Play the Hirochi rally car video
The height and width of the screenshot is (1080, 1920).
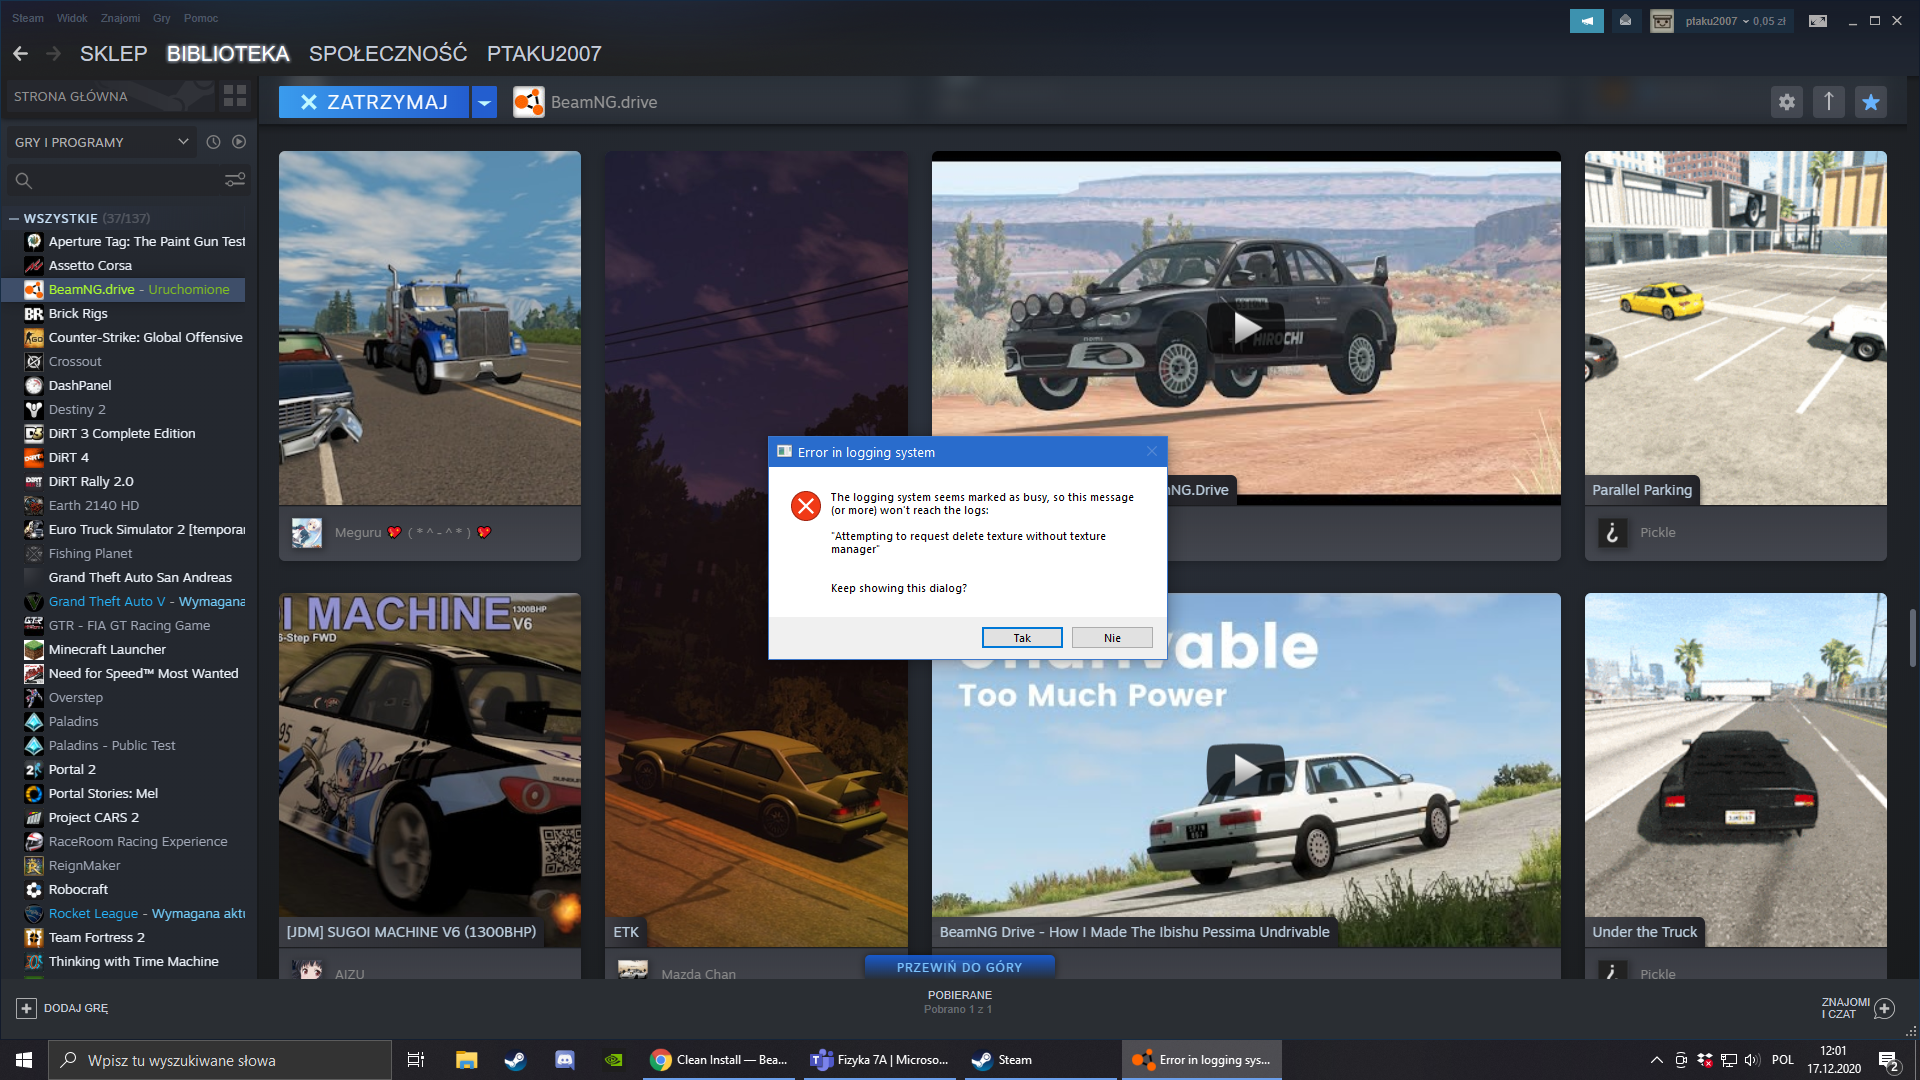coord(1245,327)
